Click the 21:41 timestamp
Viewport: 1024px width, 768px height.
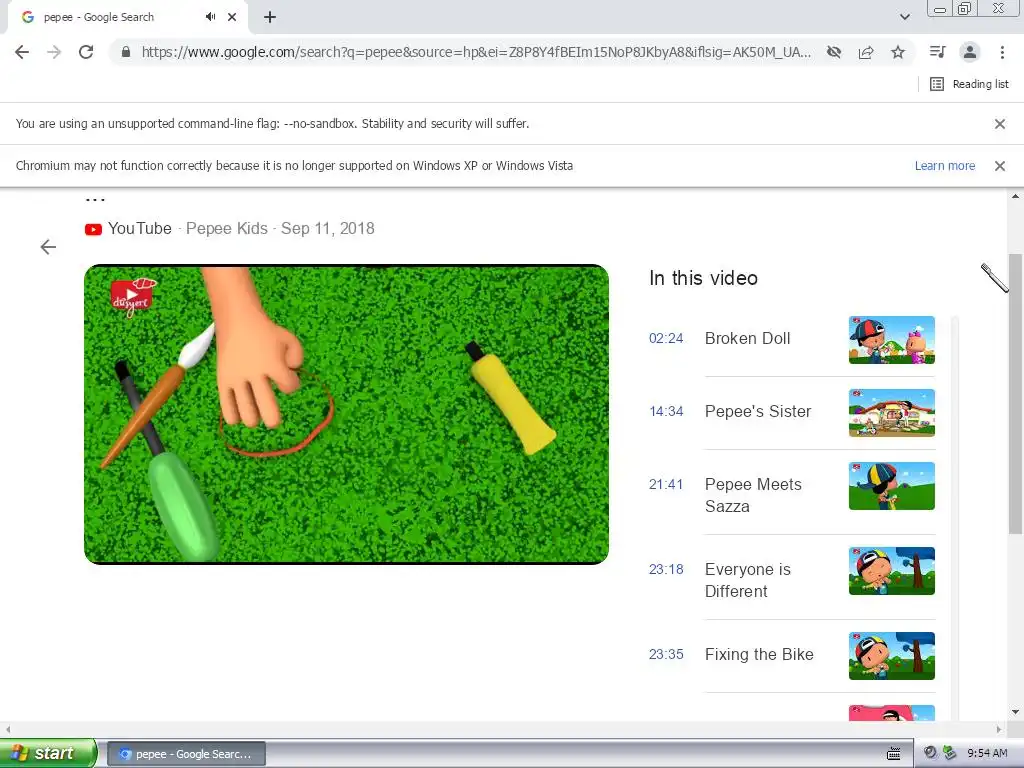[x=665, y=485]
